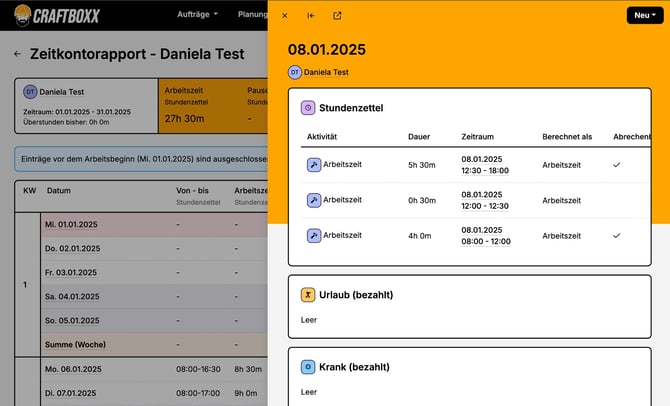Click the Von - bis column header
This screenshot has height=406, width=670.
tap(192, 191)
